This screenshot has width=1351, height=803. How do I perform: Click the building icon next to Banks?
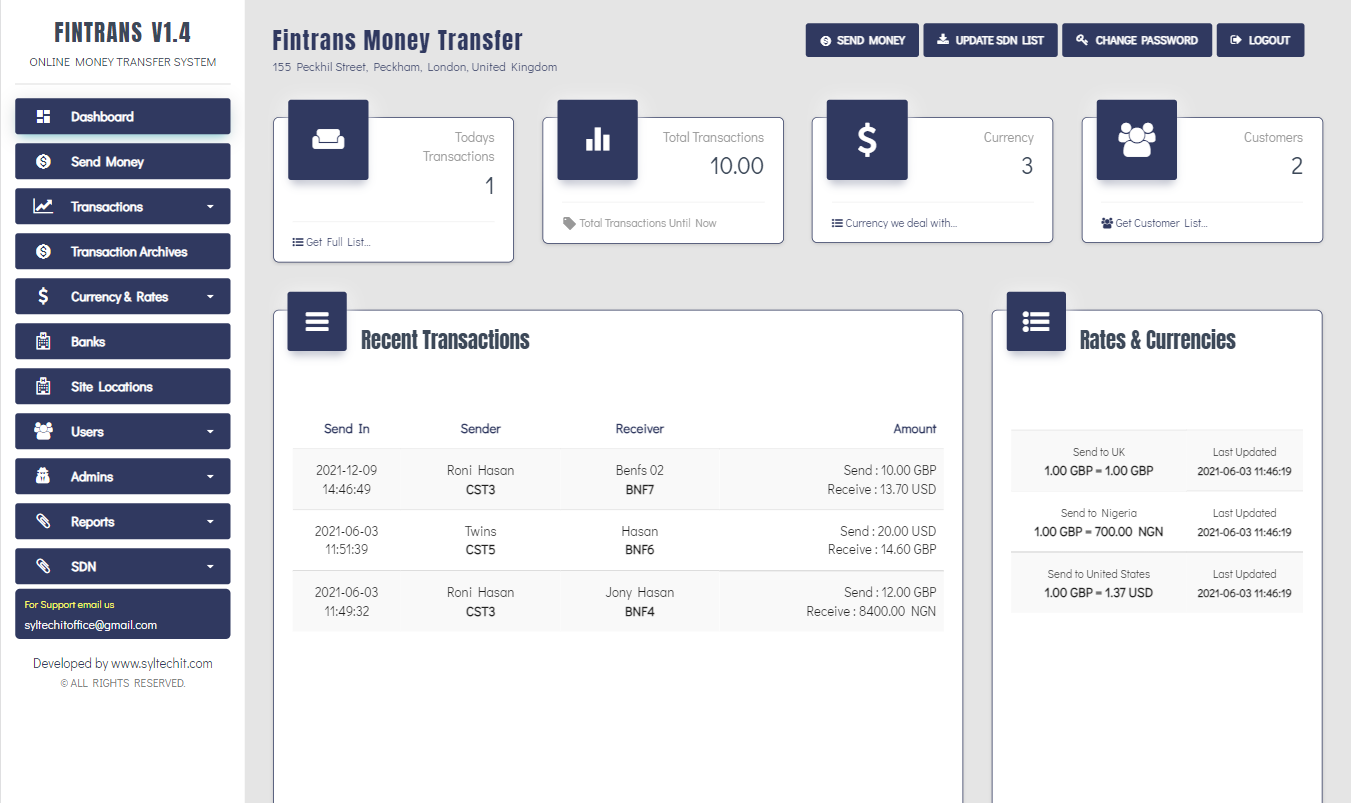tap(43, 342)
